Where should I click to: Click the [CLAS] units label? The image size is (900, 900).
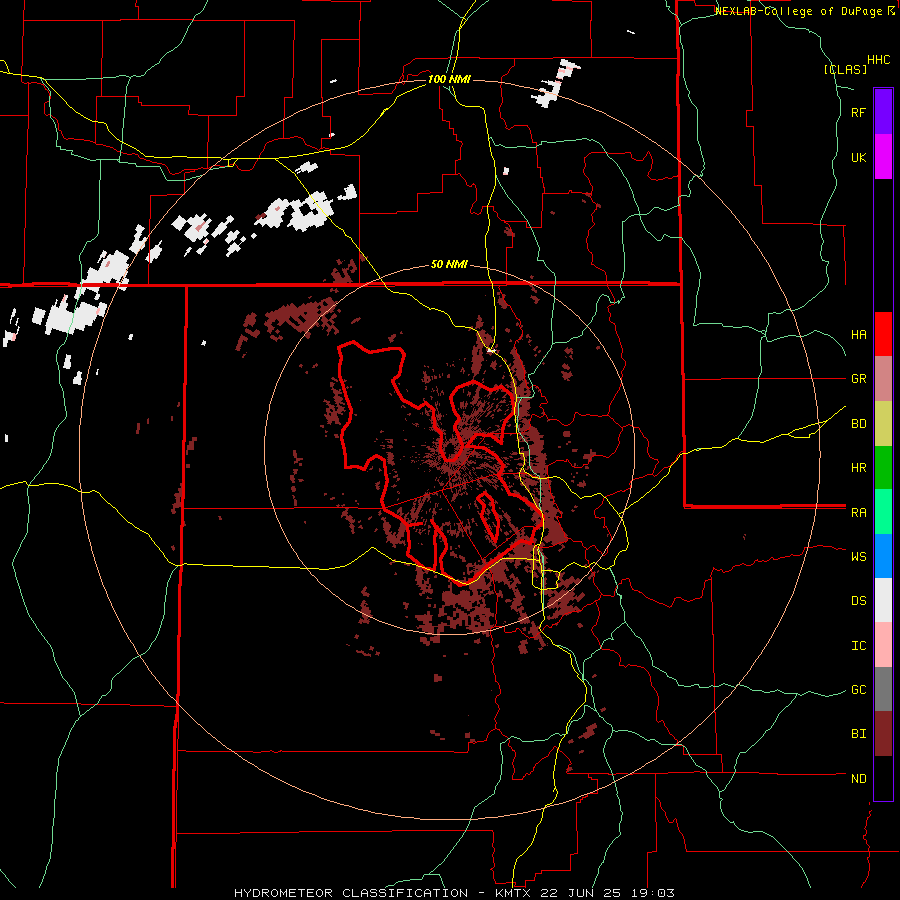(845, 70)
